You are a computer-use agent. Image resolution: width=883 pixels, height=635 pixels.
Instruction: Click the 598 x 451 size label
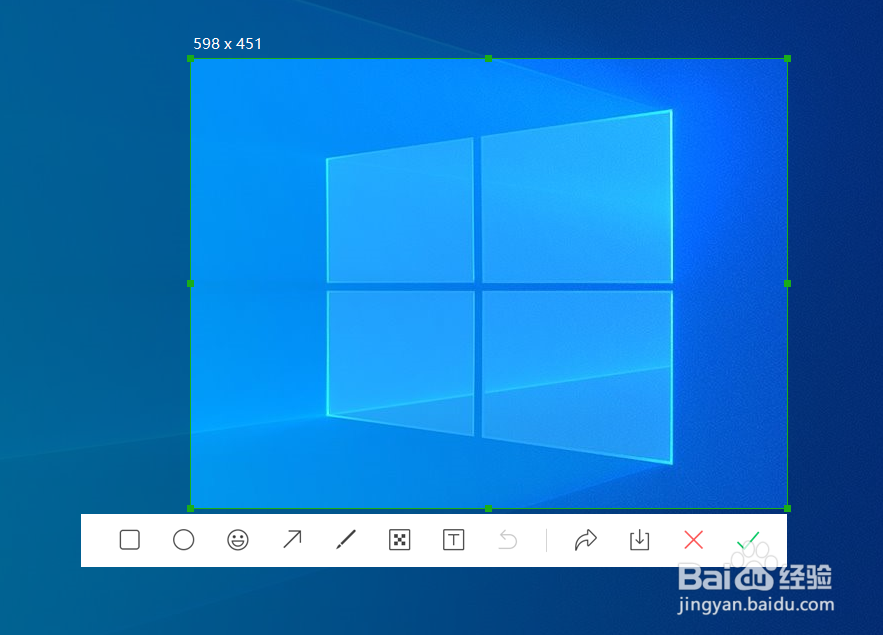coord(228,44)
